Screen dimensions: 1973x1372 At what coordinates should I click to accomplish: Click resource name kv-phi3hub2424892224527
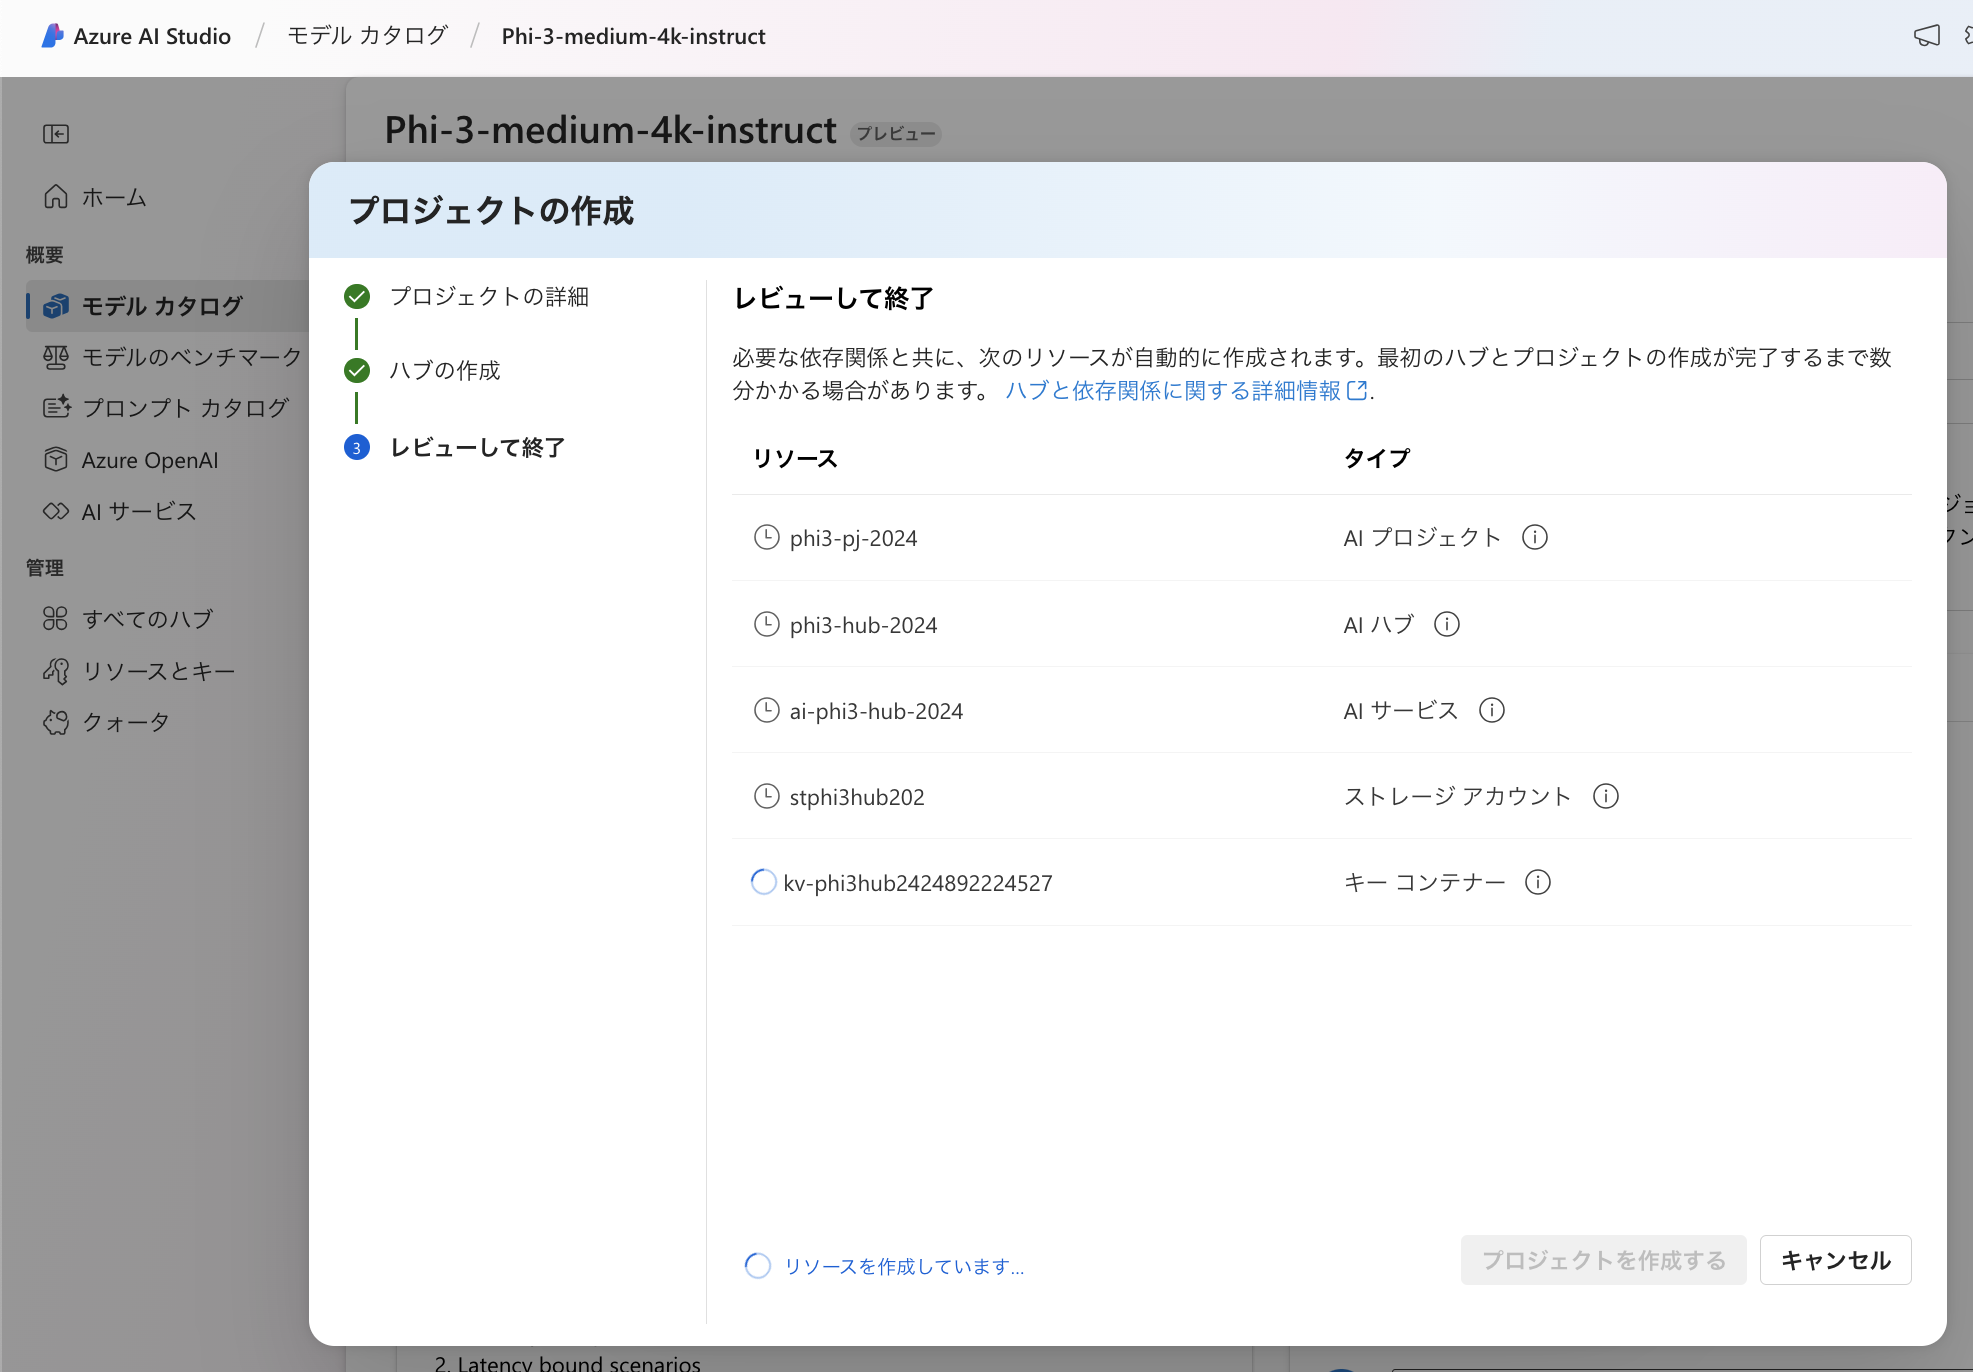[x=918, y=884]
